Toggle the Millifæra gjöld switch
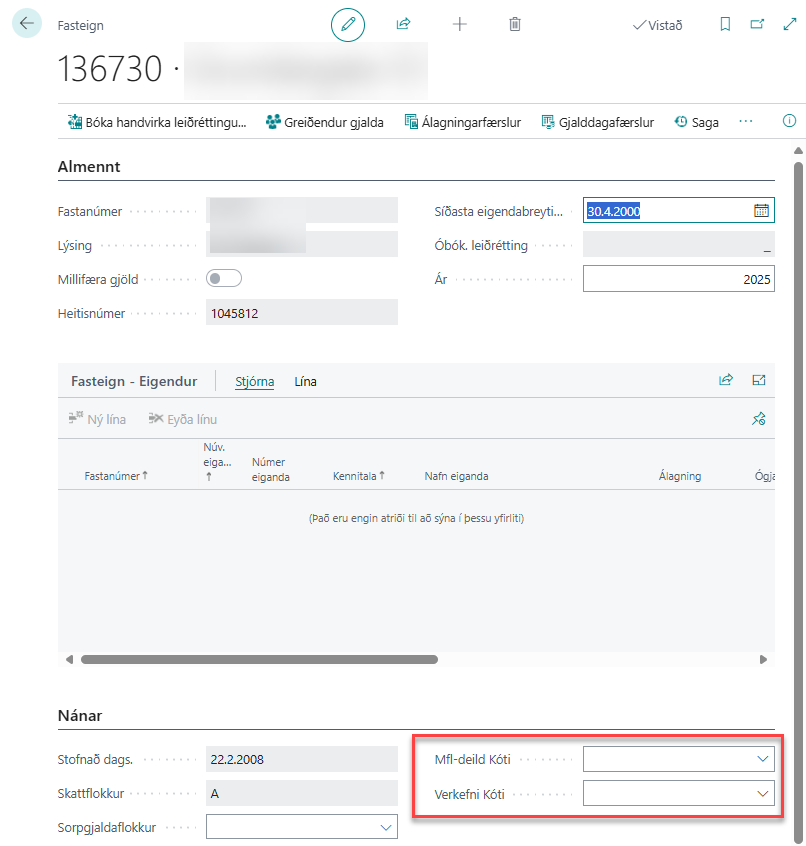 pos(223,278)
